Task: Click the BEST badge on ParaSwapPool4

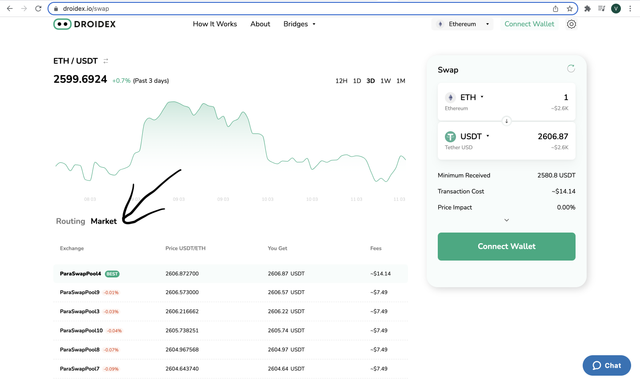Action: pos(112,274)
